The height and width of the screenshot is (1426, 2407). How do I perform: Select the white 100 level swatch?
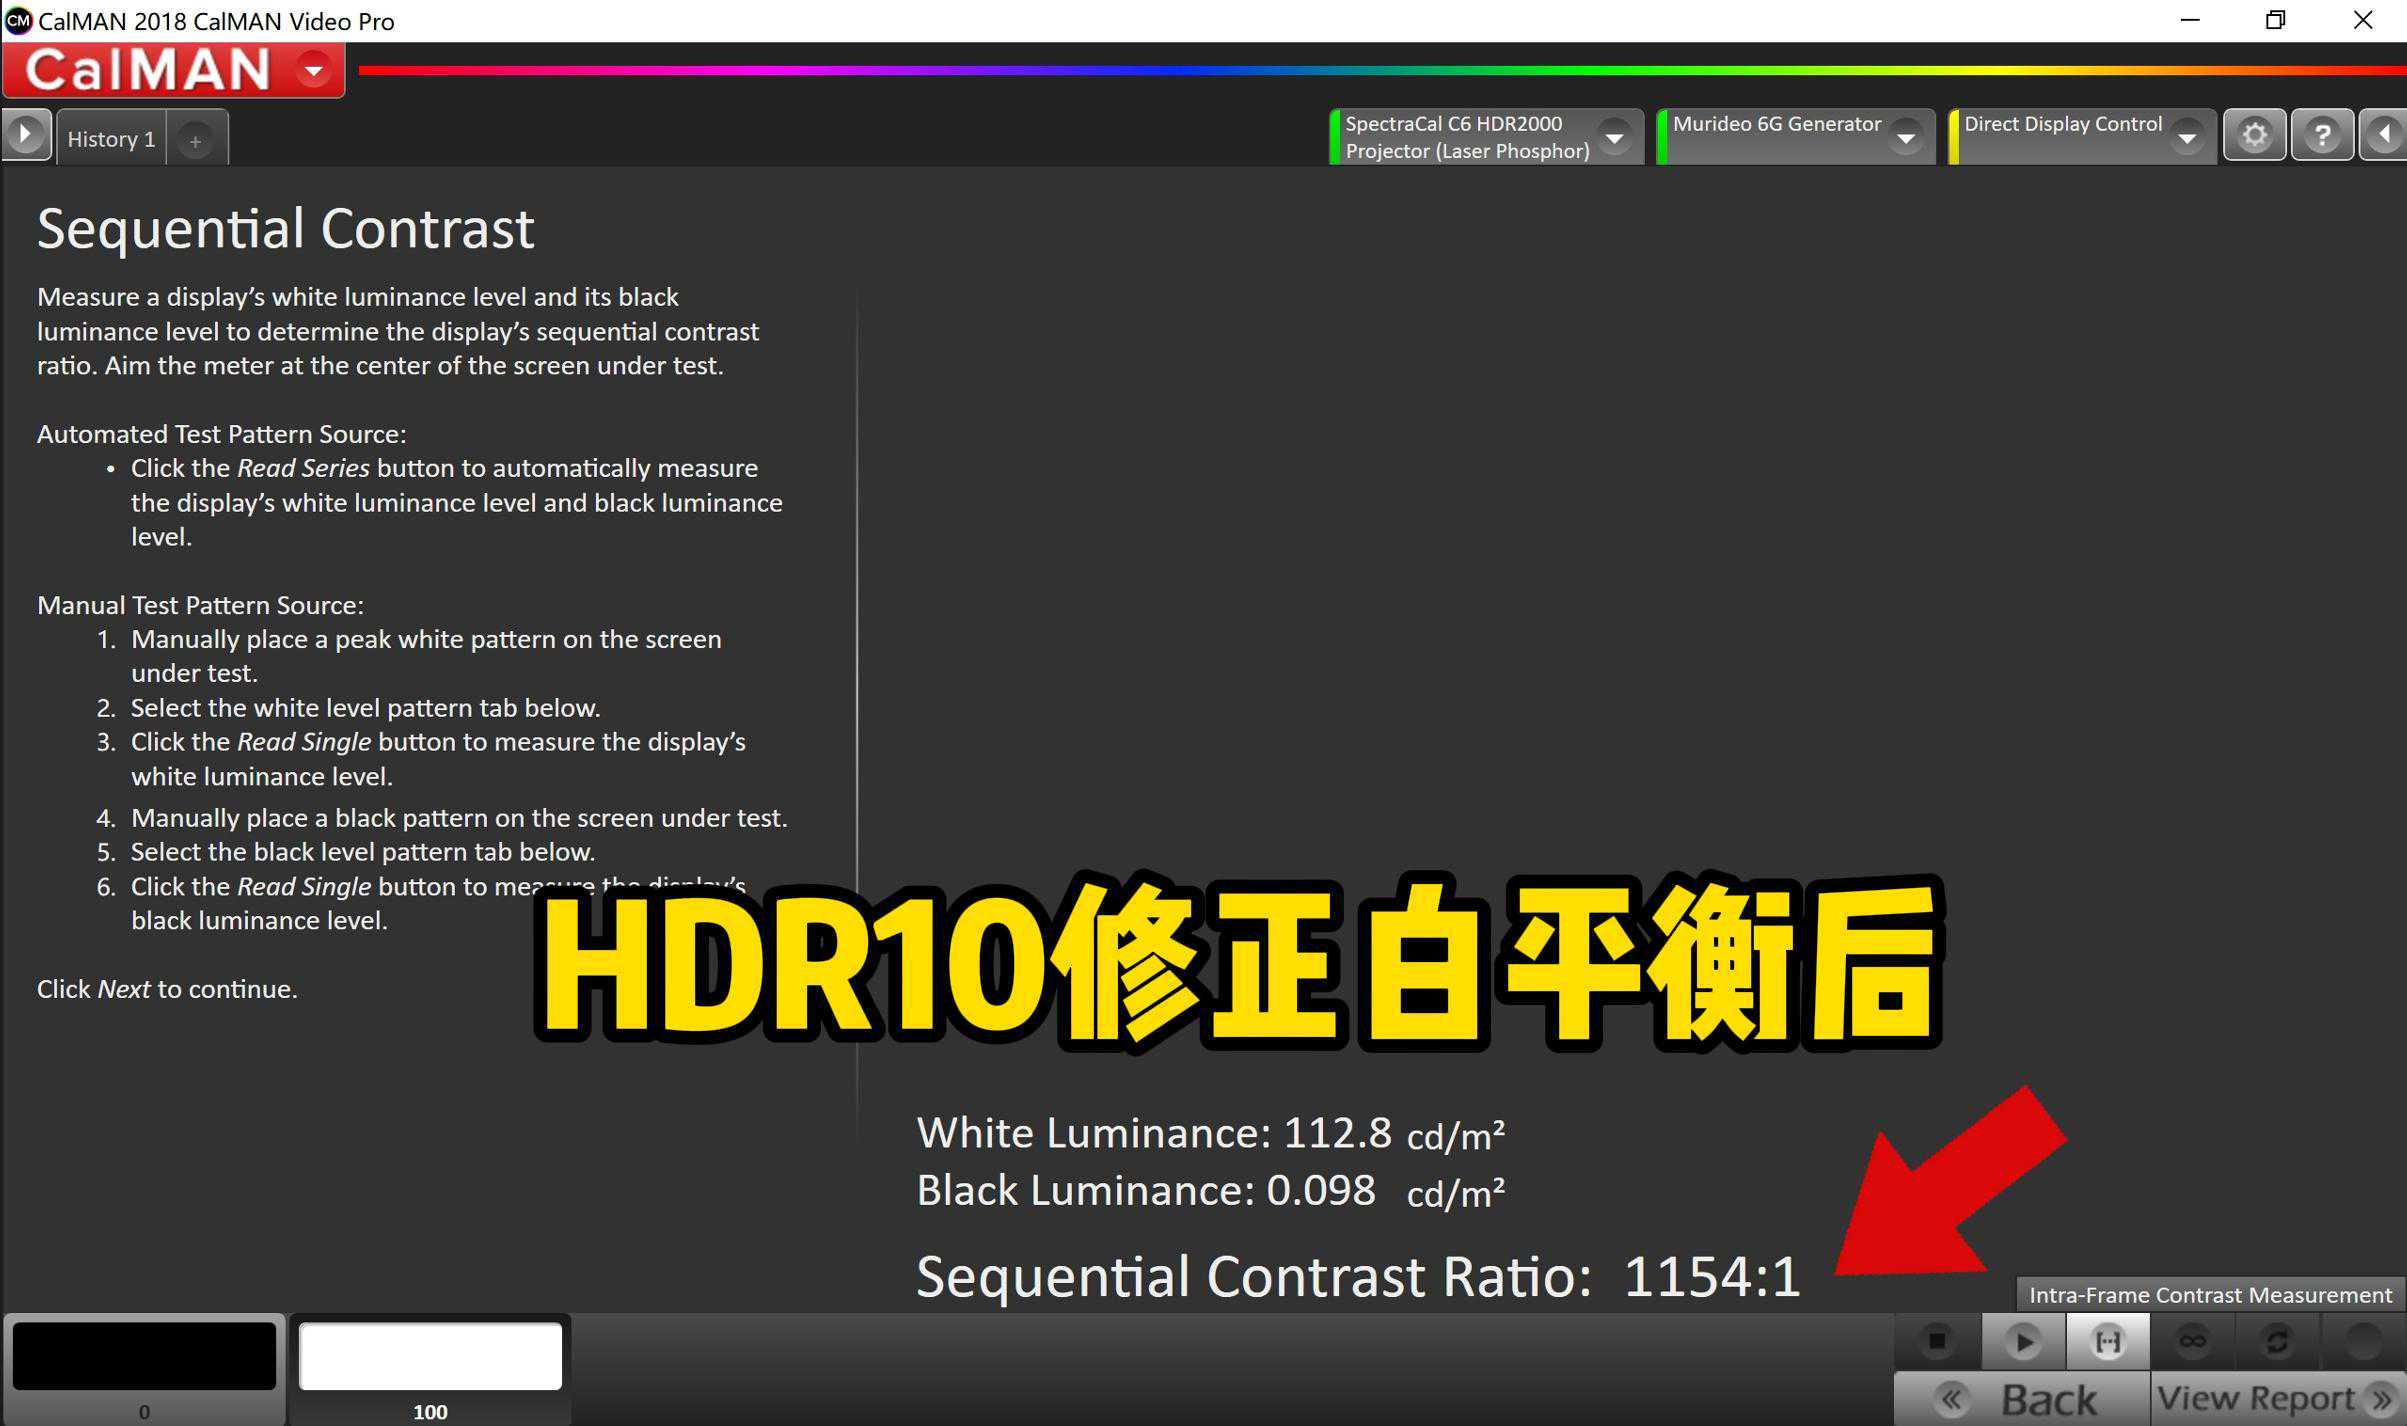tap(430, 1357)
